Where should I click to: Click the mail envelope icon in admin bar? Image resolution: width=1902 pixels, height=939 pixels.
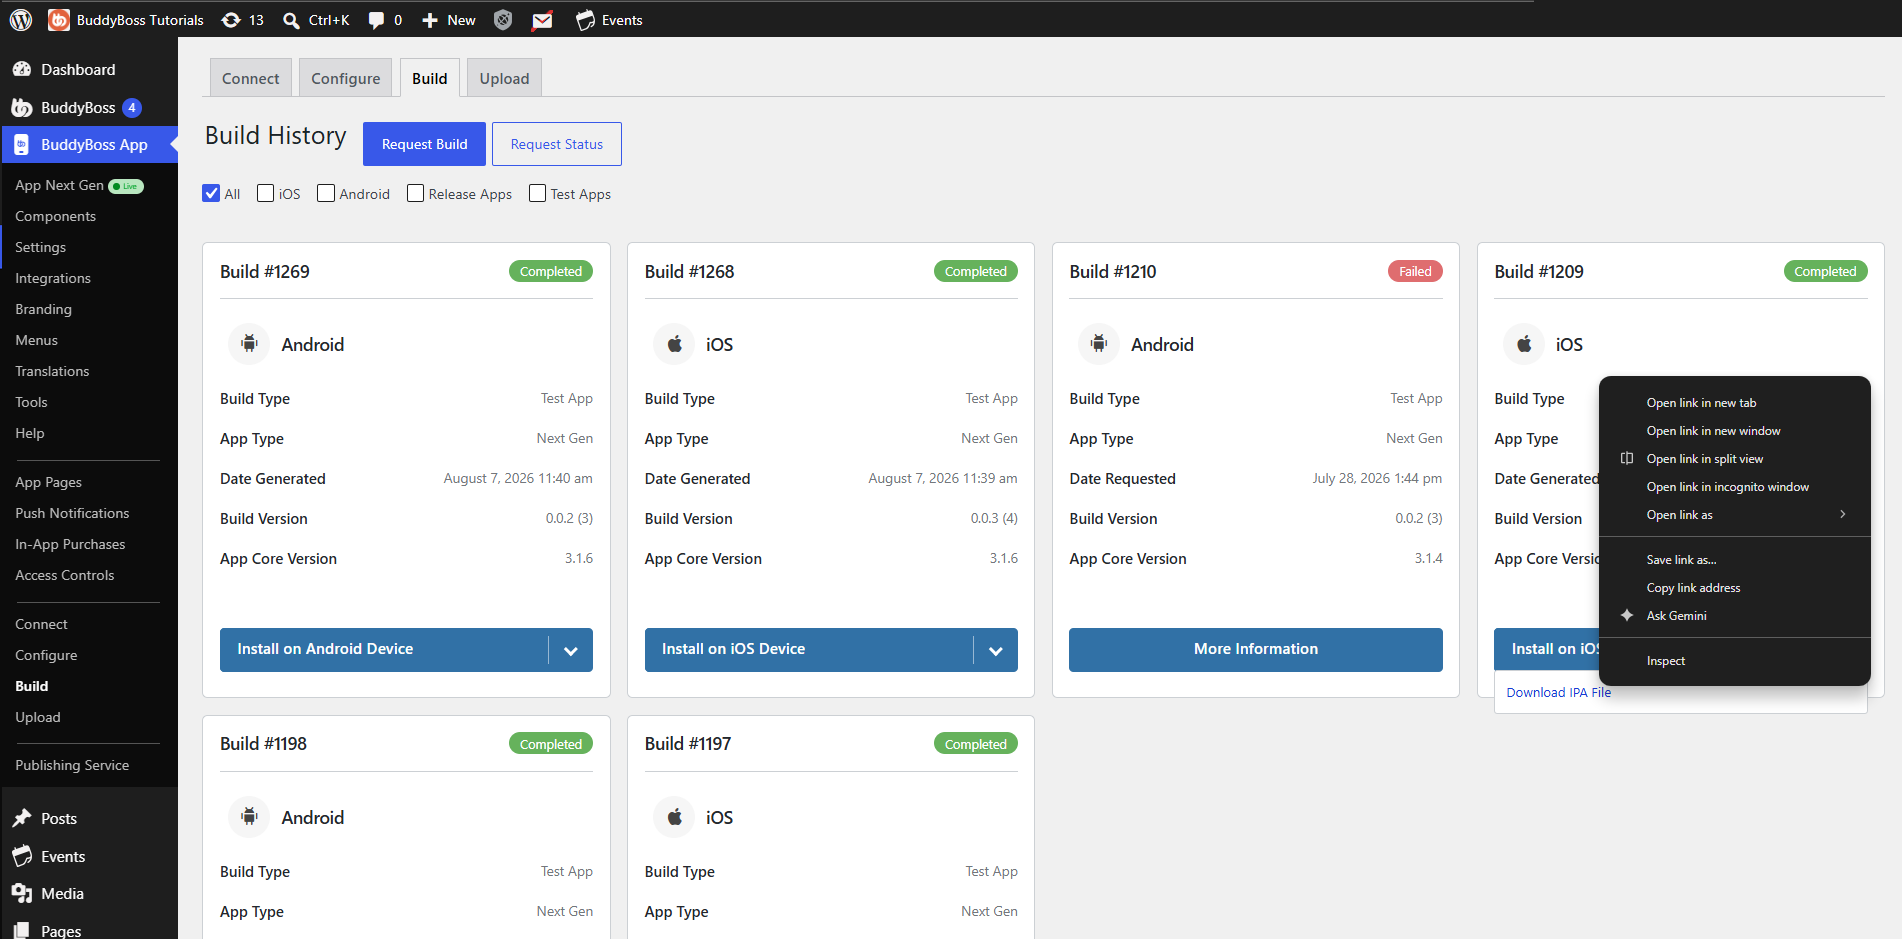pyautogui.click(x=542, y=20)
